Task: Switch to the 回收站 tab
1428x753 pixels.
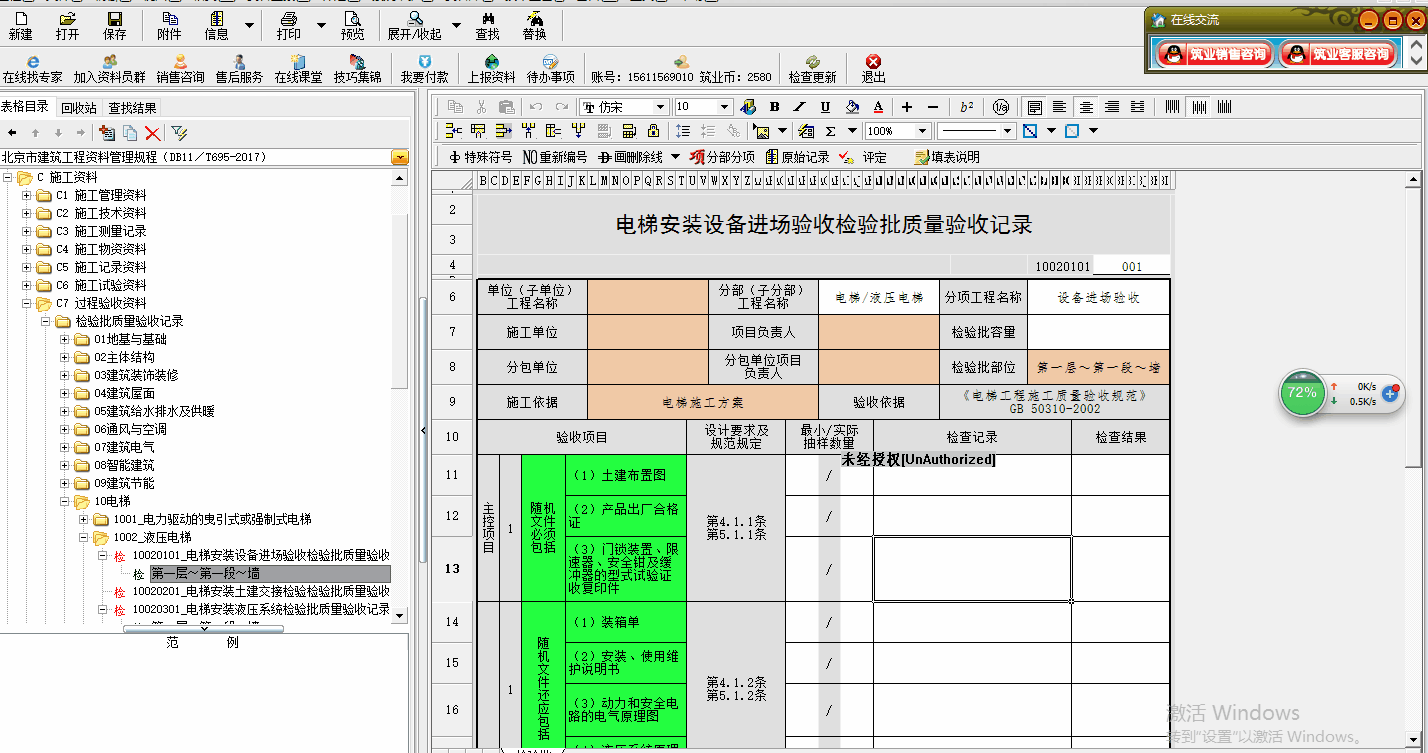Action: point(79,108)
